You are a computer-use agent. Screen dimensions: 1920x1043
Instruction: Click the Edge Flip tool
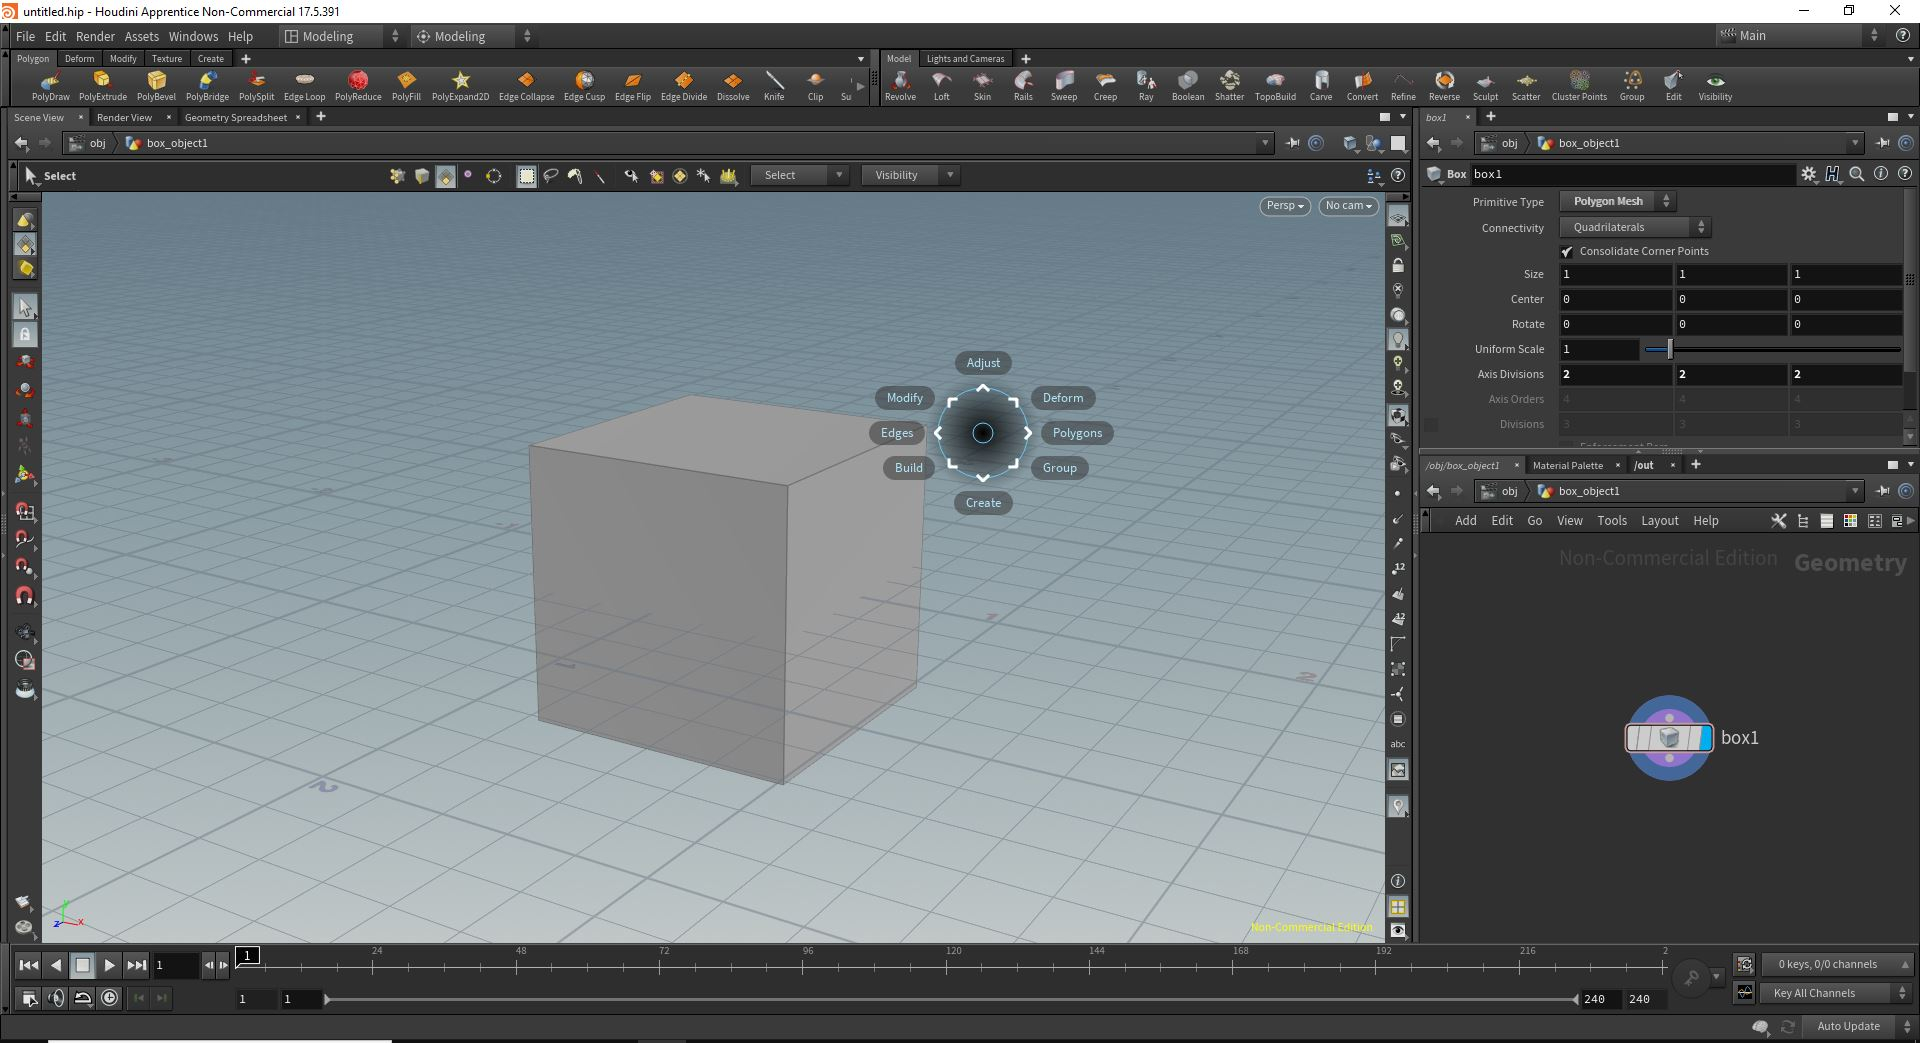tap(632, 86)
